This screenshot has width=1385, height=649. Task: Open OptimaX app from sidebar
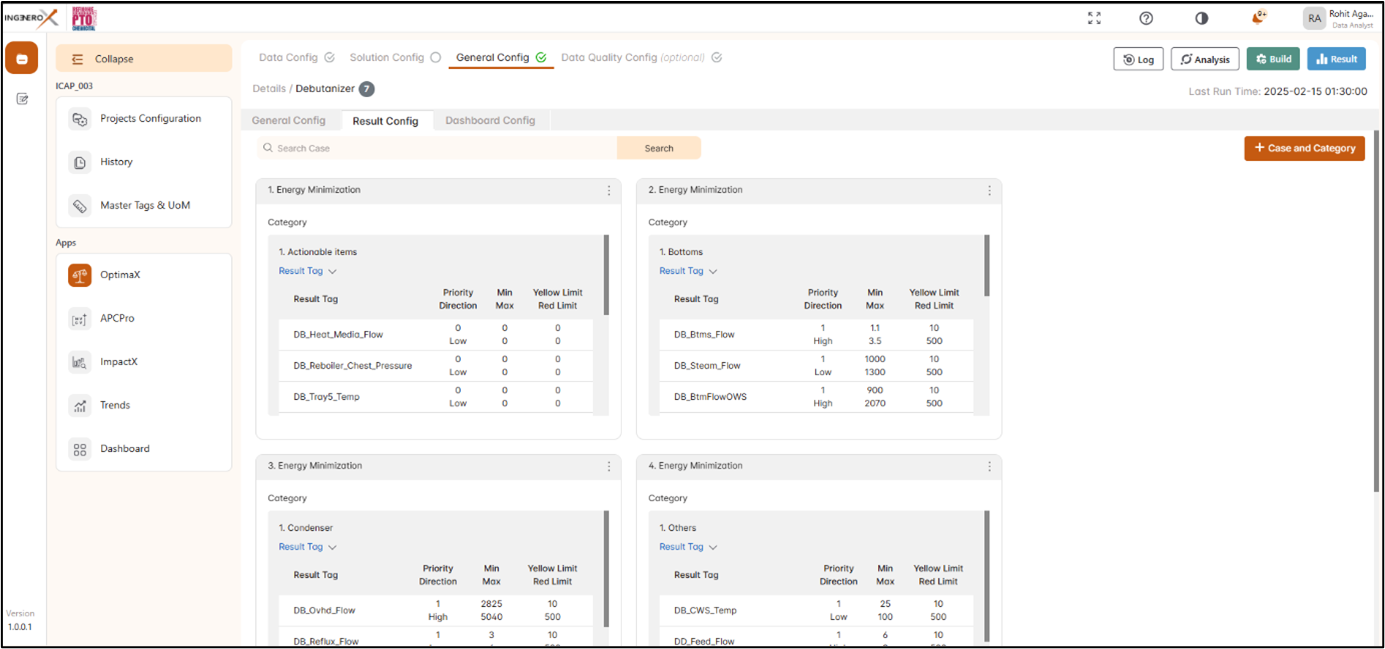tap(120, 275)
